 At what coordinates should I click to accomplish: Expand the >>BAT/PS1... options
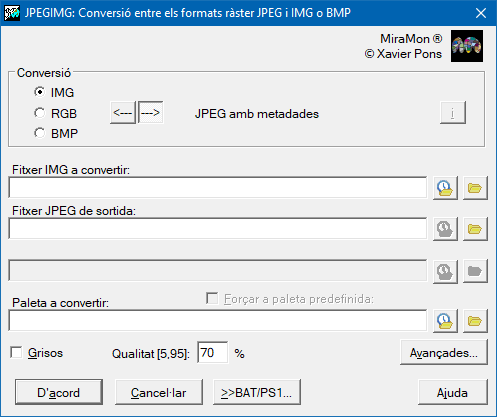pos(257,392)
